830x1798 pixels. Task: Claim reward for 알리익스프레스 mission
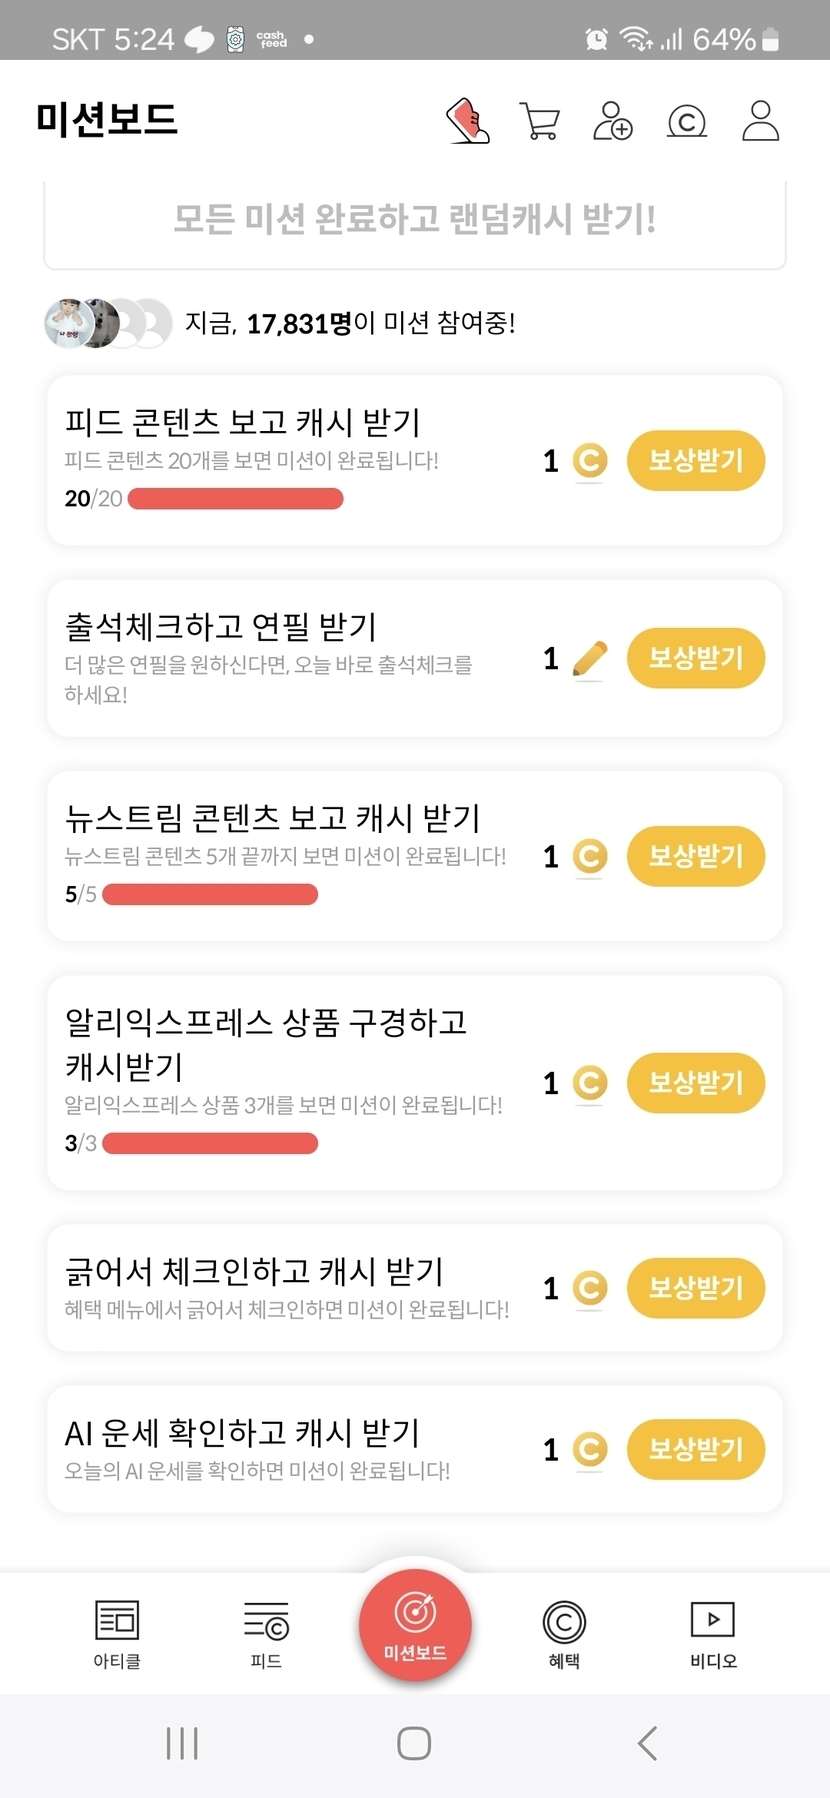point(696,1083)
